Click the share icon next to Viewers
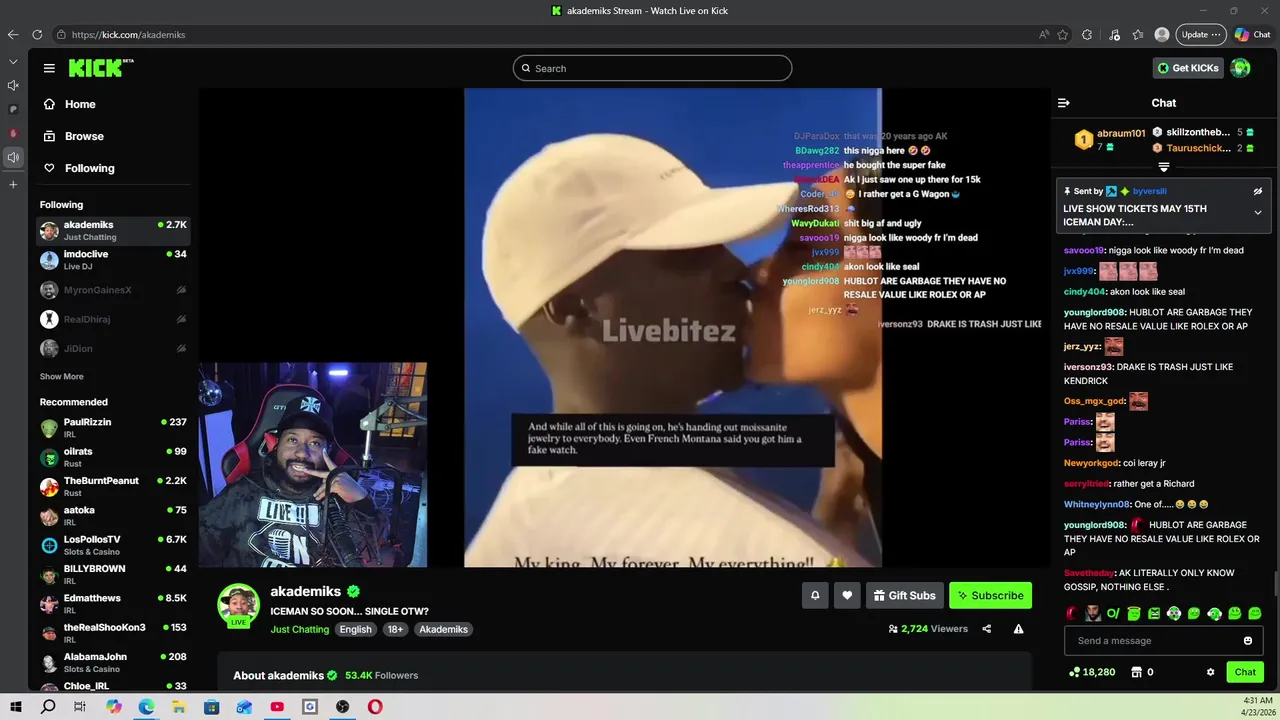 pos(987,629)
